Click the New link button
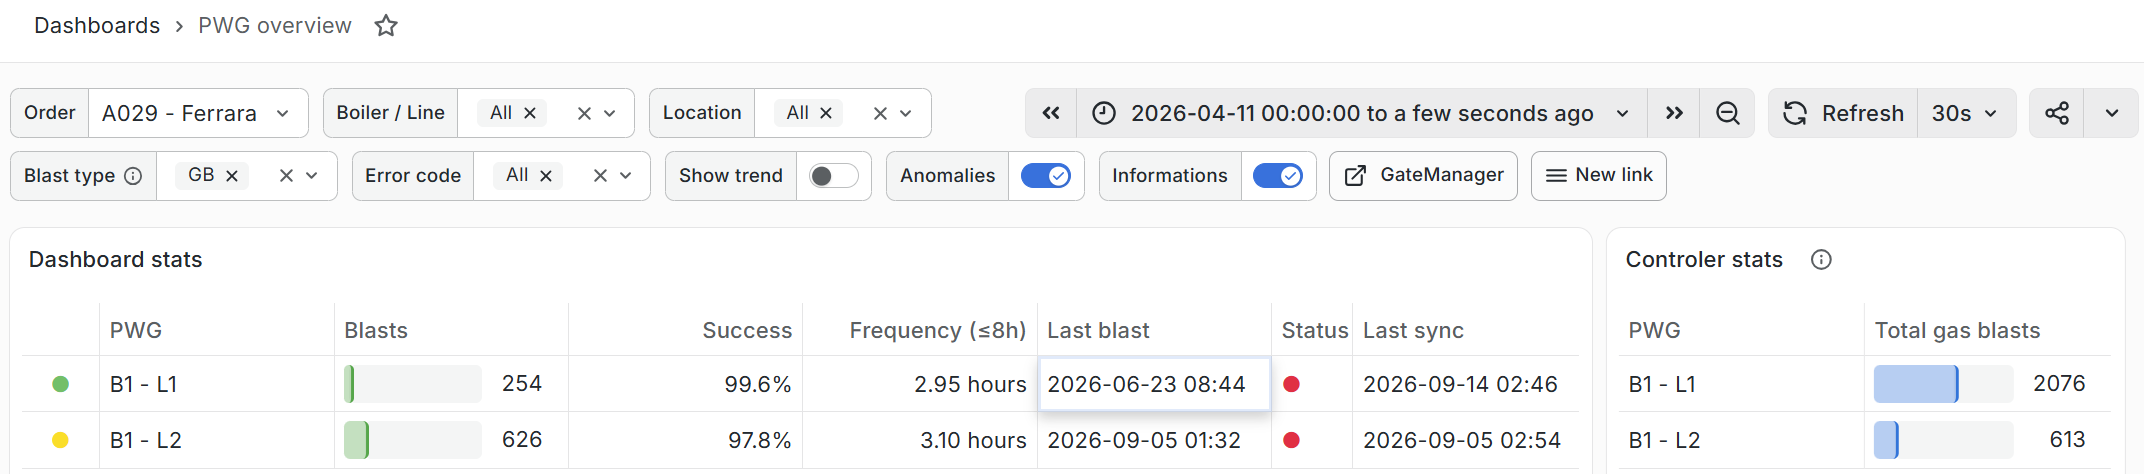This screenshot has width=2144, height=474. 1598,176
